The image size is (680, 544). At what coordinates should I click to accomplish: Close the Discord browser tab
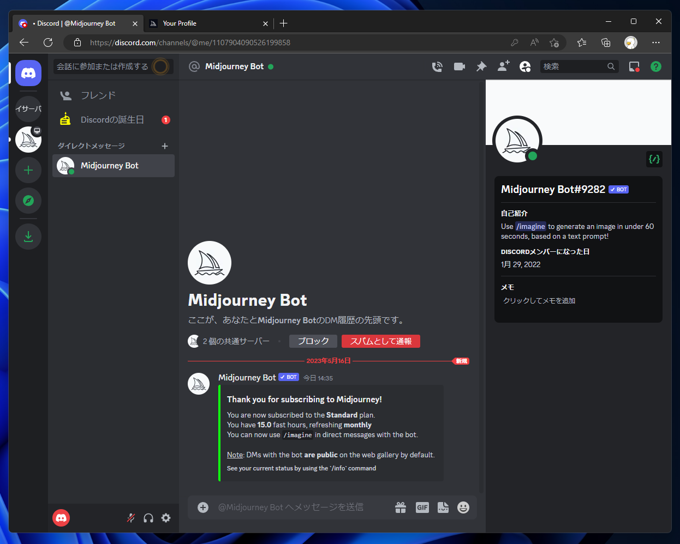pyautogui.click(x=135, y=23)
